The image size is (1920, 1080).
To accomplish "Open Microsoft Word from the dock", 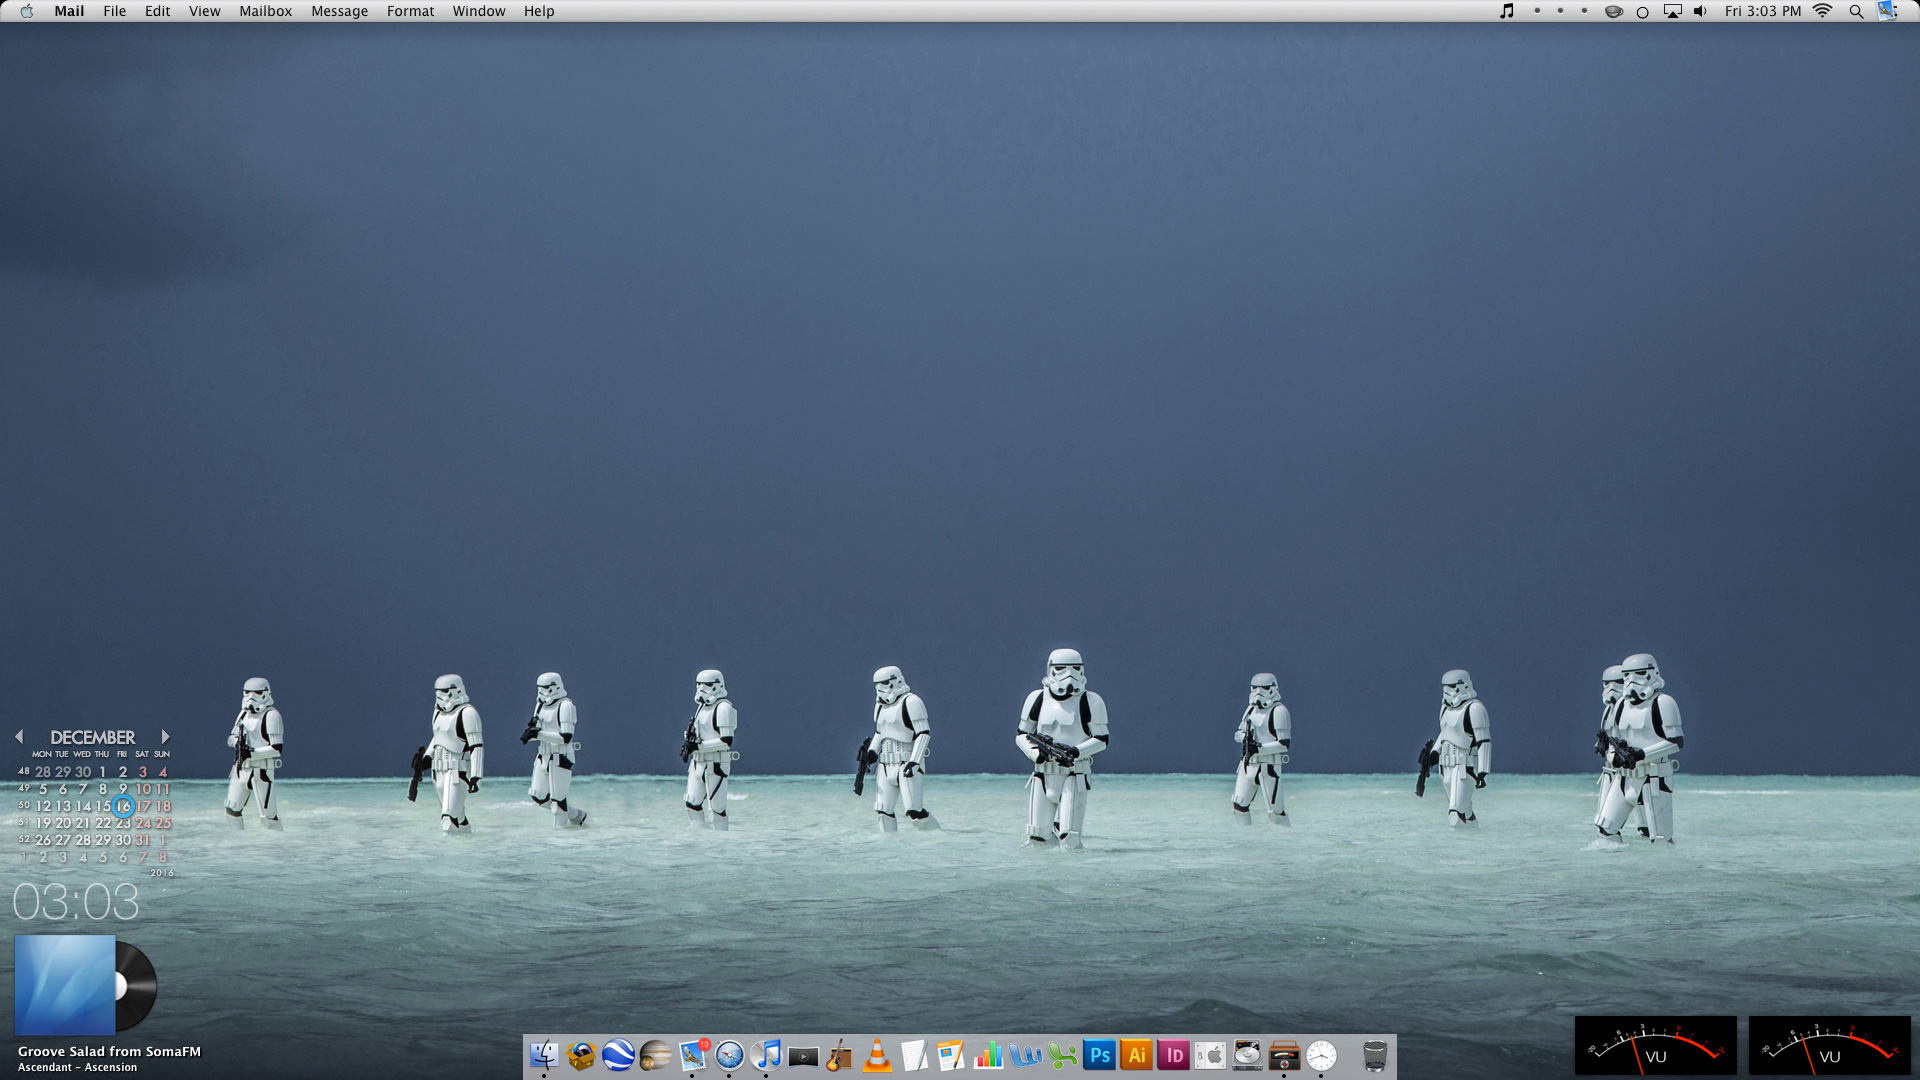I will point(1025,1055).
